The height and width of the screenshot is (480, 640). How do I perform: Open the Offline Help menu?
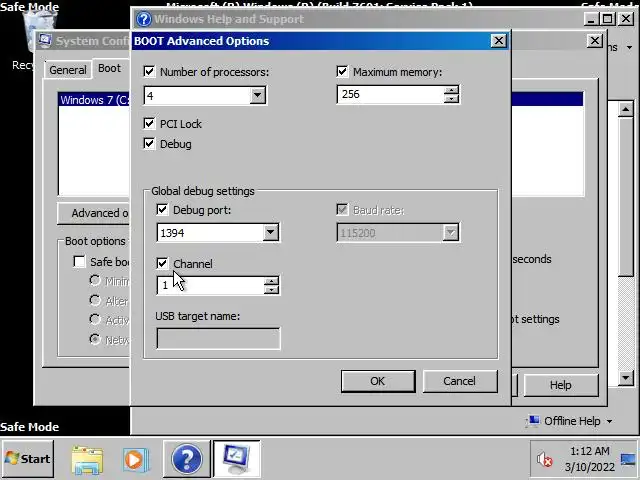571,421
